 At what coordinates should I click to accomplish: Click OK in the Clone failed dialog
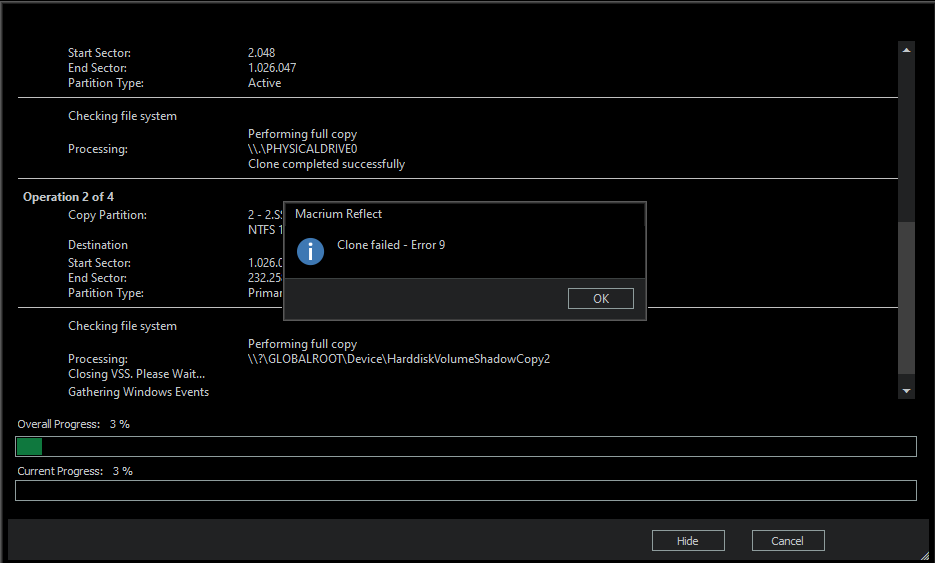pyautogui.click(x=600, y=299)
